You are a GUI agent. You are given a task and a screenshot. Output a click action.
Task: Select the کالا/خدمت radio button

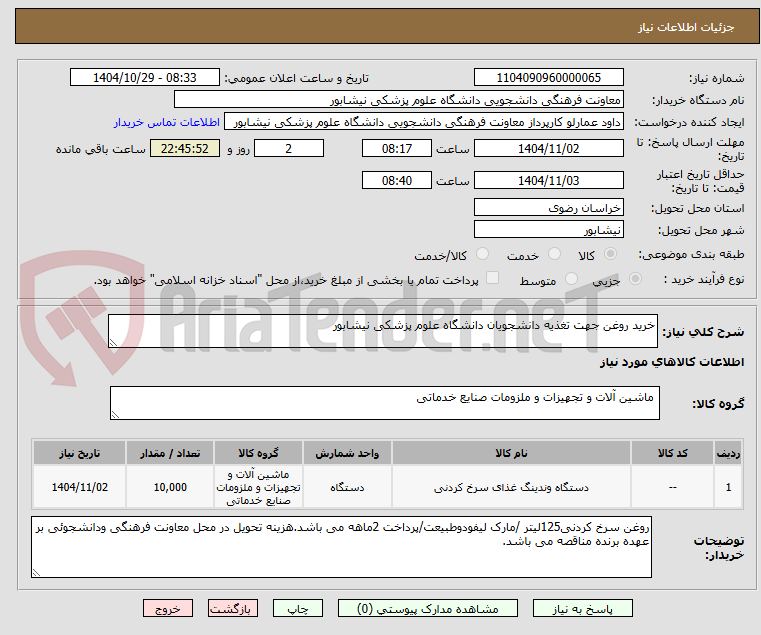(482, 253)
